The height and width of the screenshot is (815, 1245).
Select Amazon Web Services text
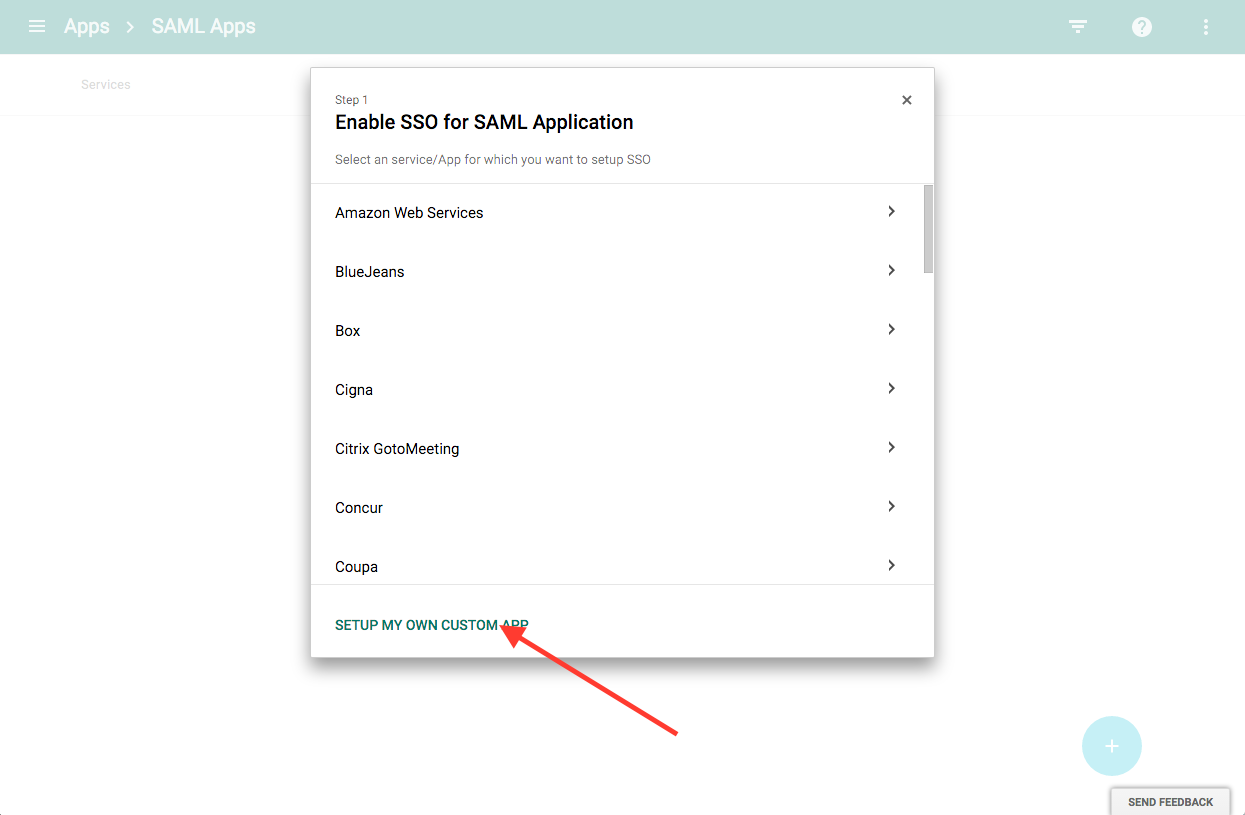409,213
